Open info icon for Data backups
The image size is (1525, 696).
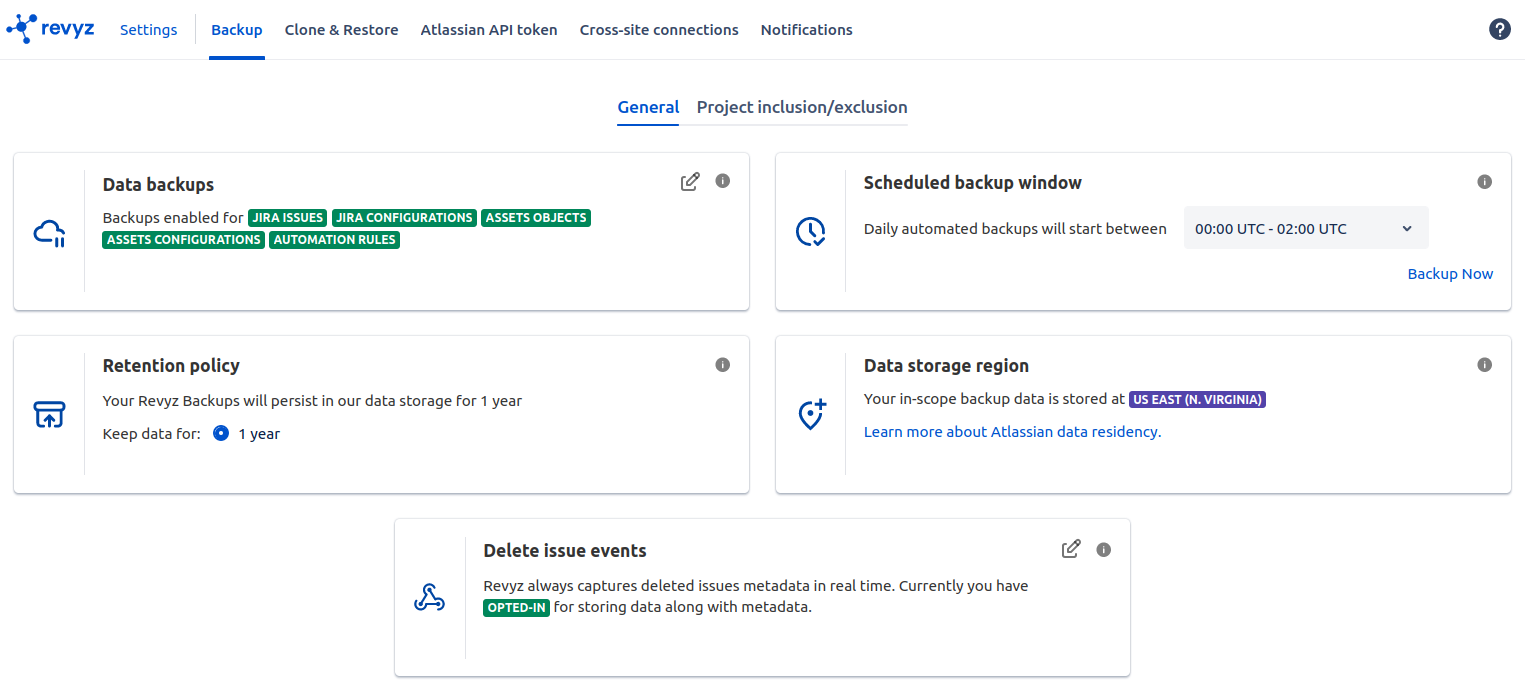click(x=723, y=181)
